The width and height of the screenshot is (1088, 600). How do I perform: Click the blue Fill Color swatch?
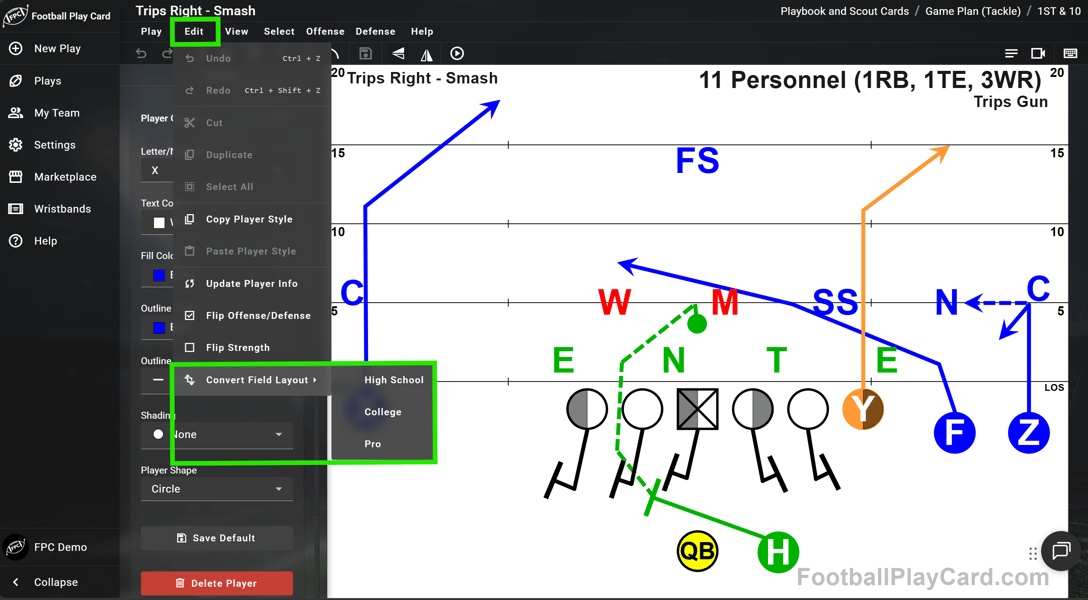159,275
